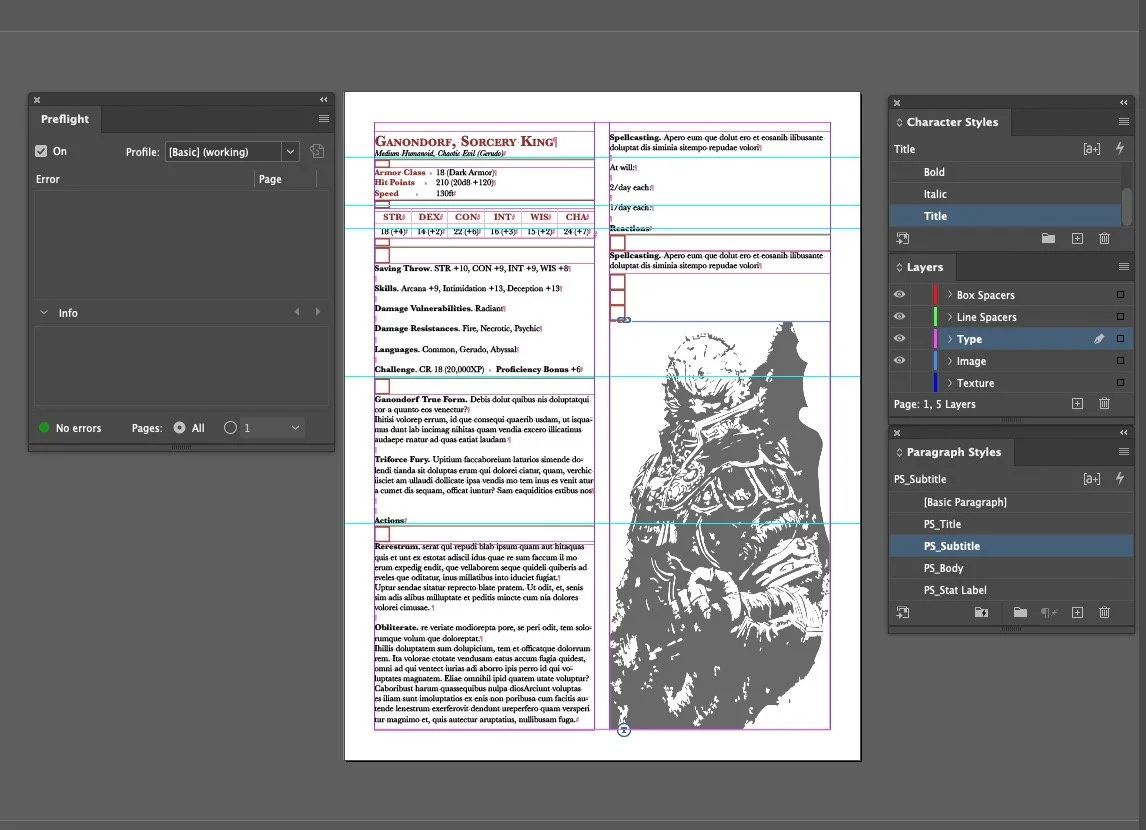Create a new character style
Screen dimensions: 1146x830
1077,238
